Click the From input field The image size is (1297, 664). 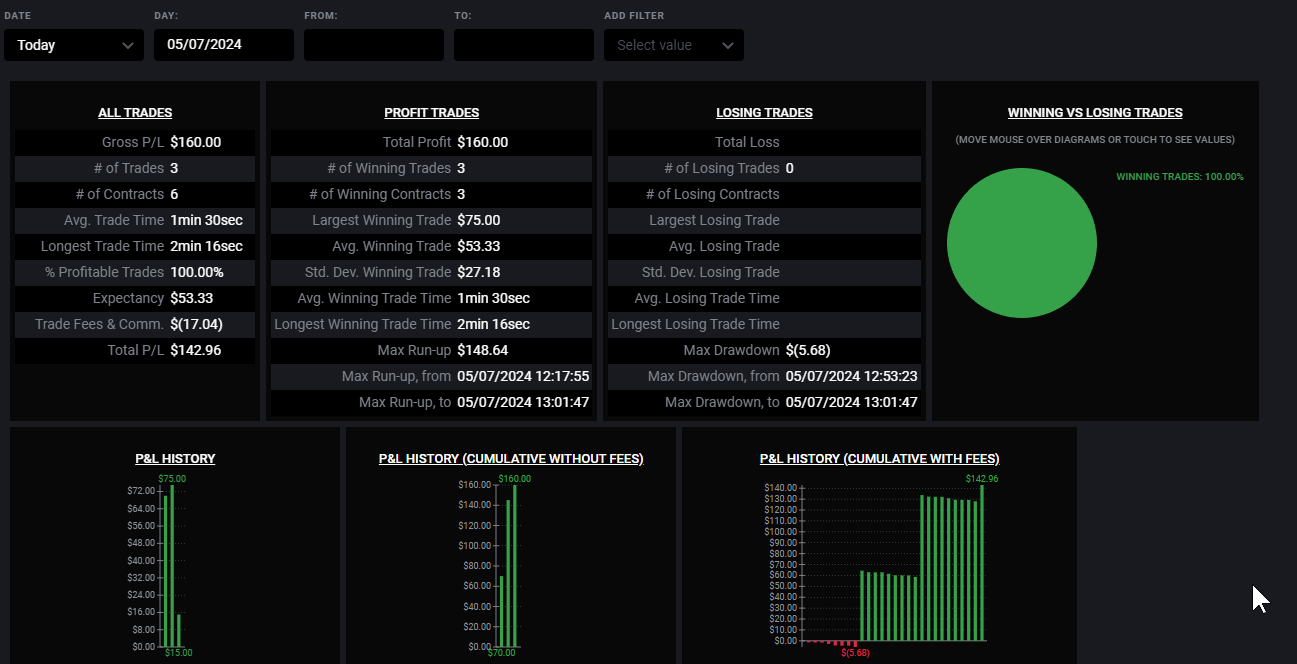pos(374,45)
